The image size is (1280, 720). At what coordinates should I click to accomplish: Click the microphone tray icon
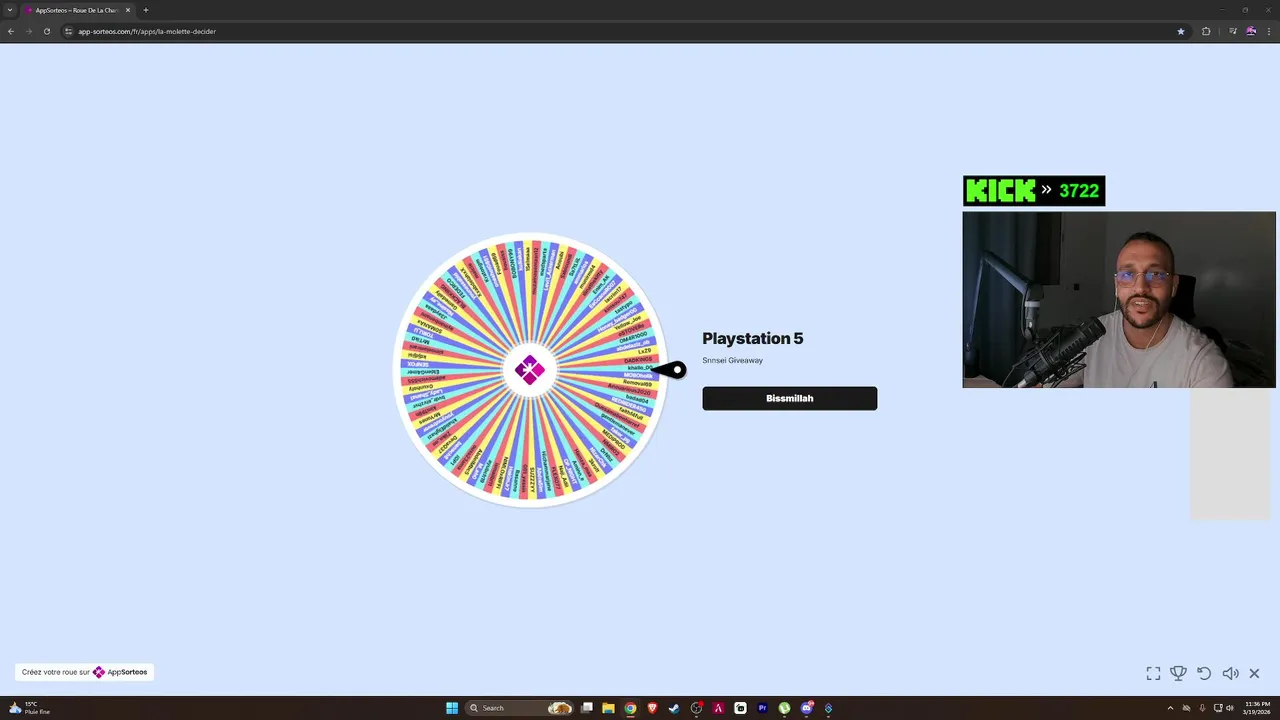(1202, 708)
